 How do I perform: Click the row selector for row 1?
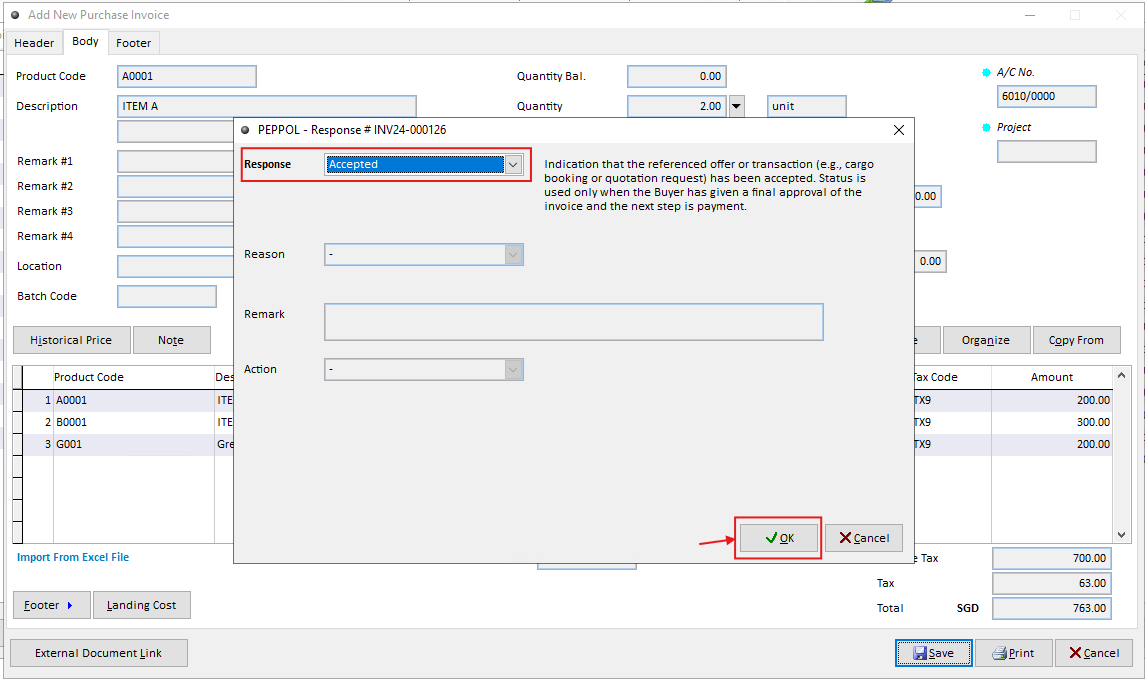click(x=18, y=400)
